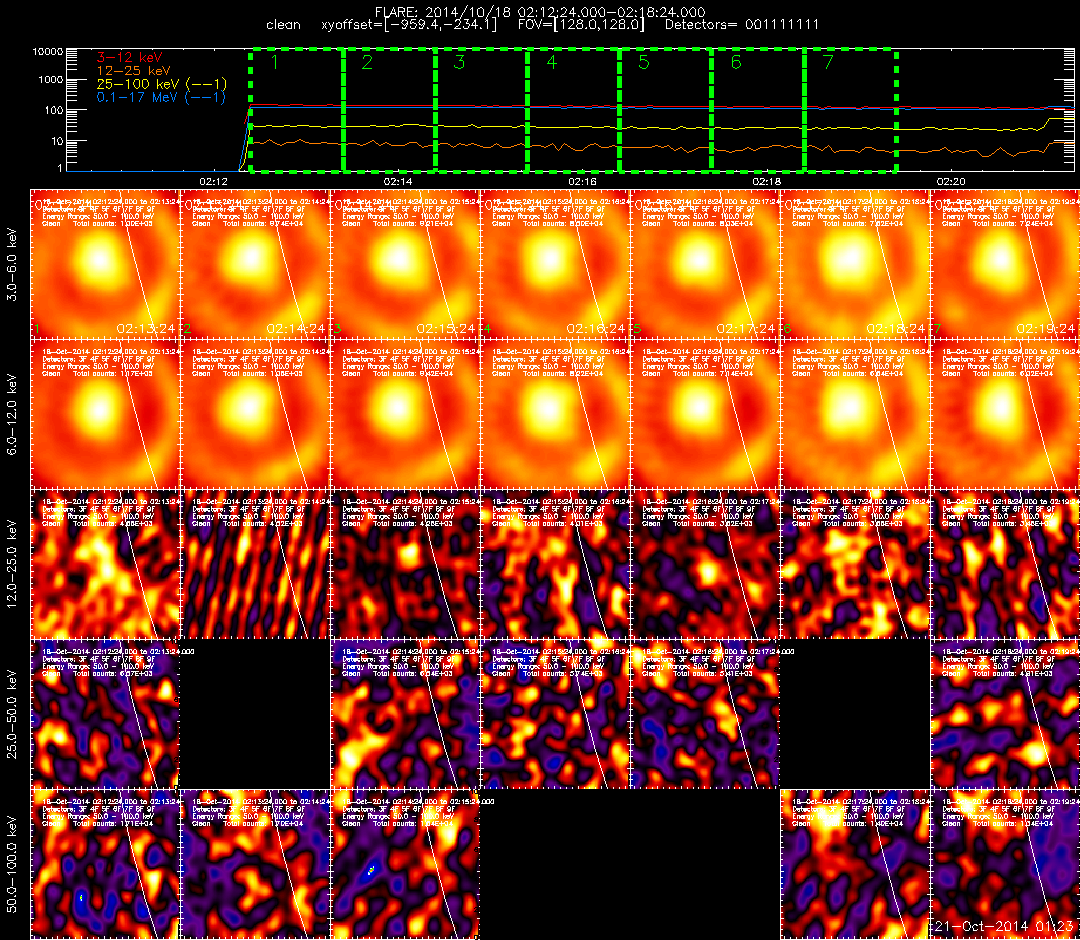Click the 25.0-50.0 keV row label
The width and height of the screenshot is (1080, 940).
12,714
